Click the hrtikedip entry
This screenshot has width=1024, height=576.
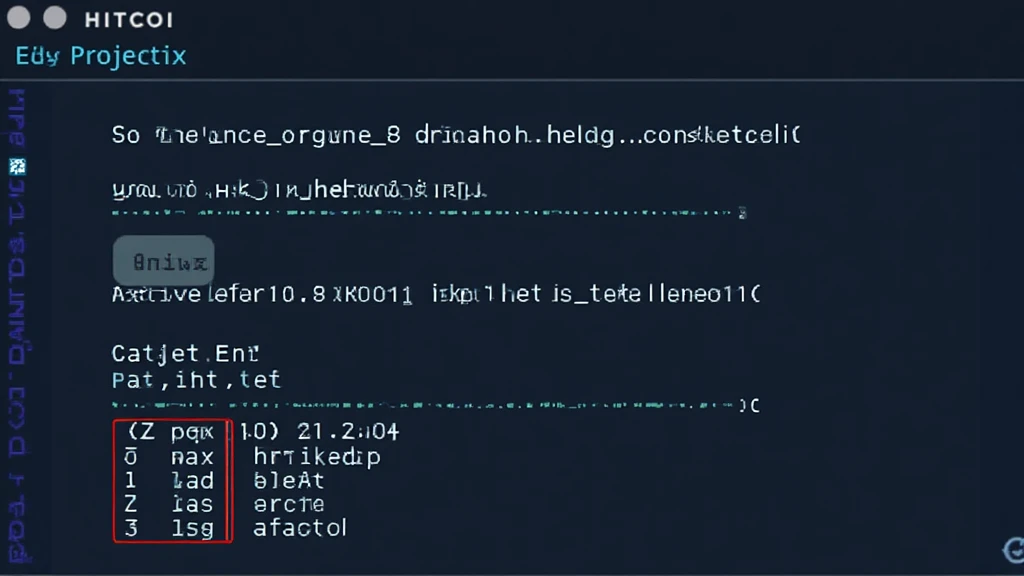click(317, 457)
